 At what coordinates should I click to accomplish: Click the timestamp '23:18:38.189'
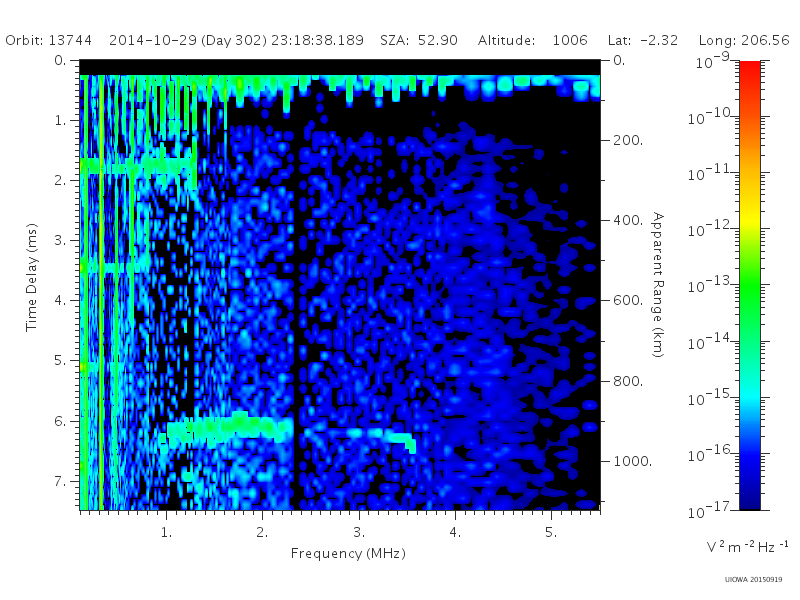point(317,40)
